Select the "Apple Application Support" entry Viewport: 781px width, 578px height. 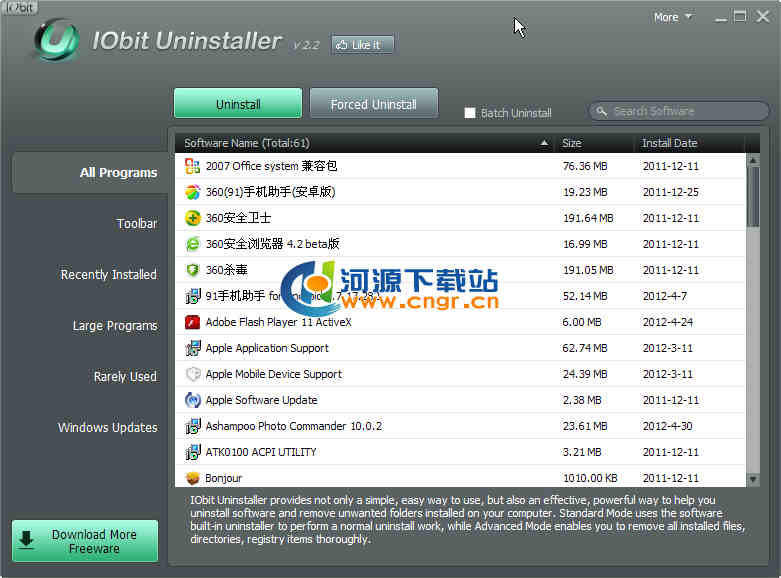tap(267, 348)
